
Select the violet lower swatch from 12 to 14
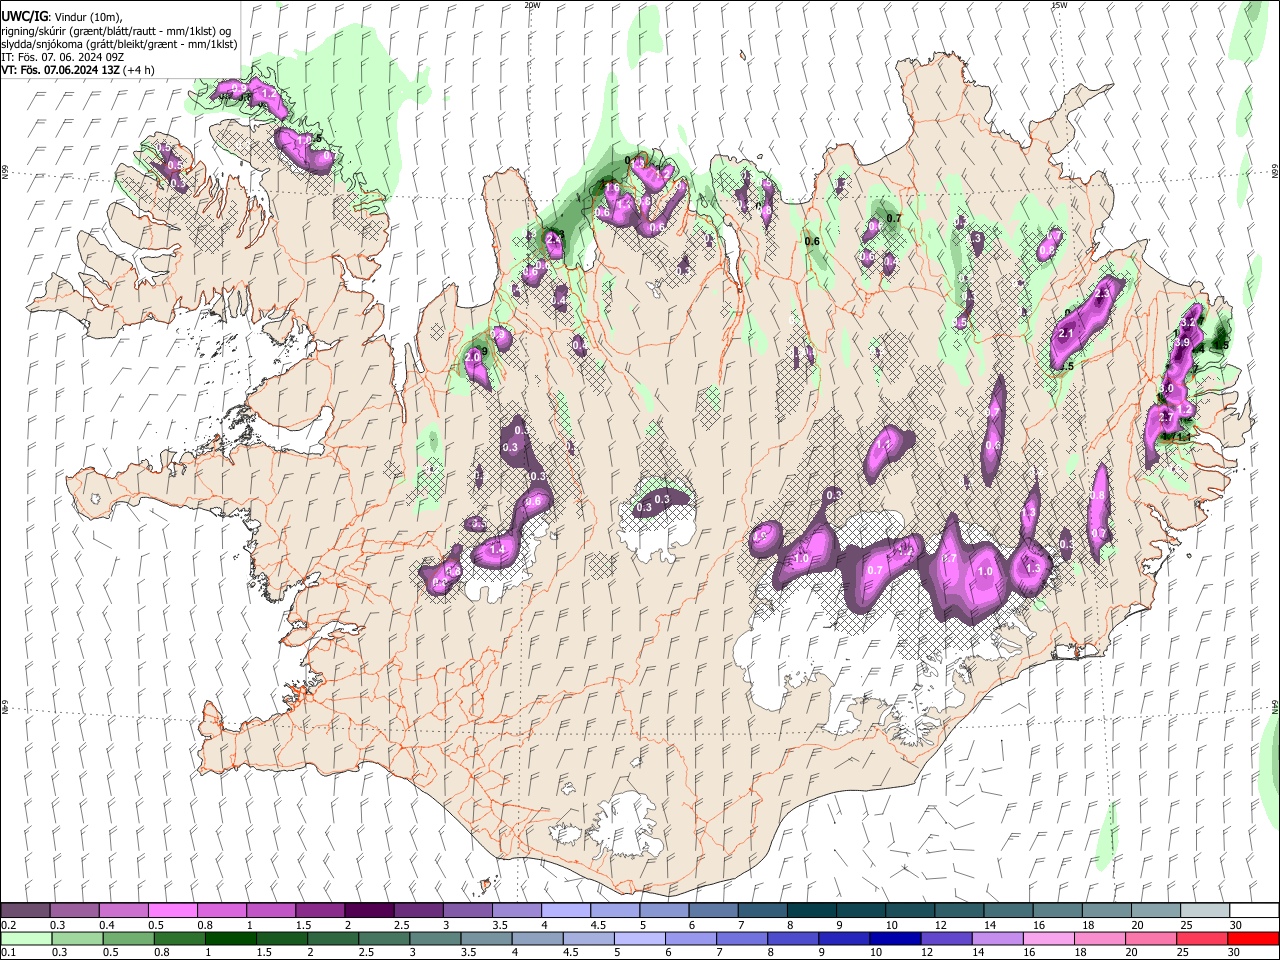click(x=944, y=938)
